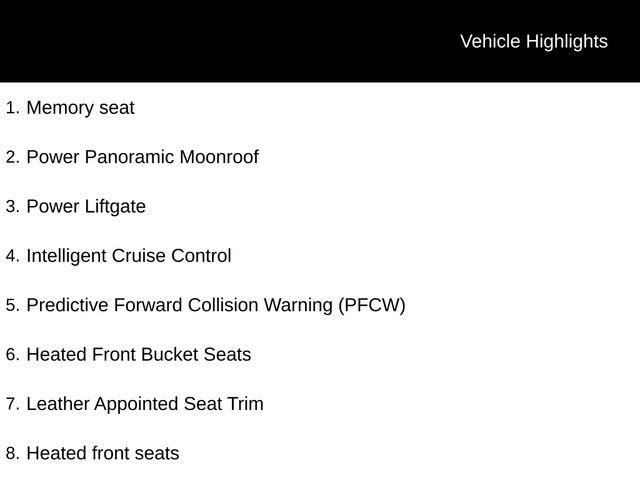Select the Heated Front Bucket Seats item
This screenshot has width=640, height=480.
pyautogui.click(x=138, y=355)
